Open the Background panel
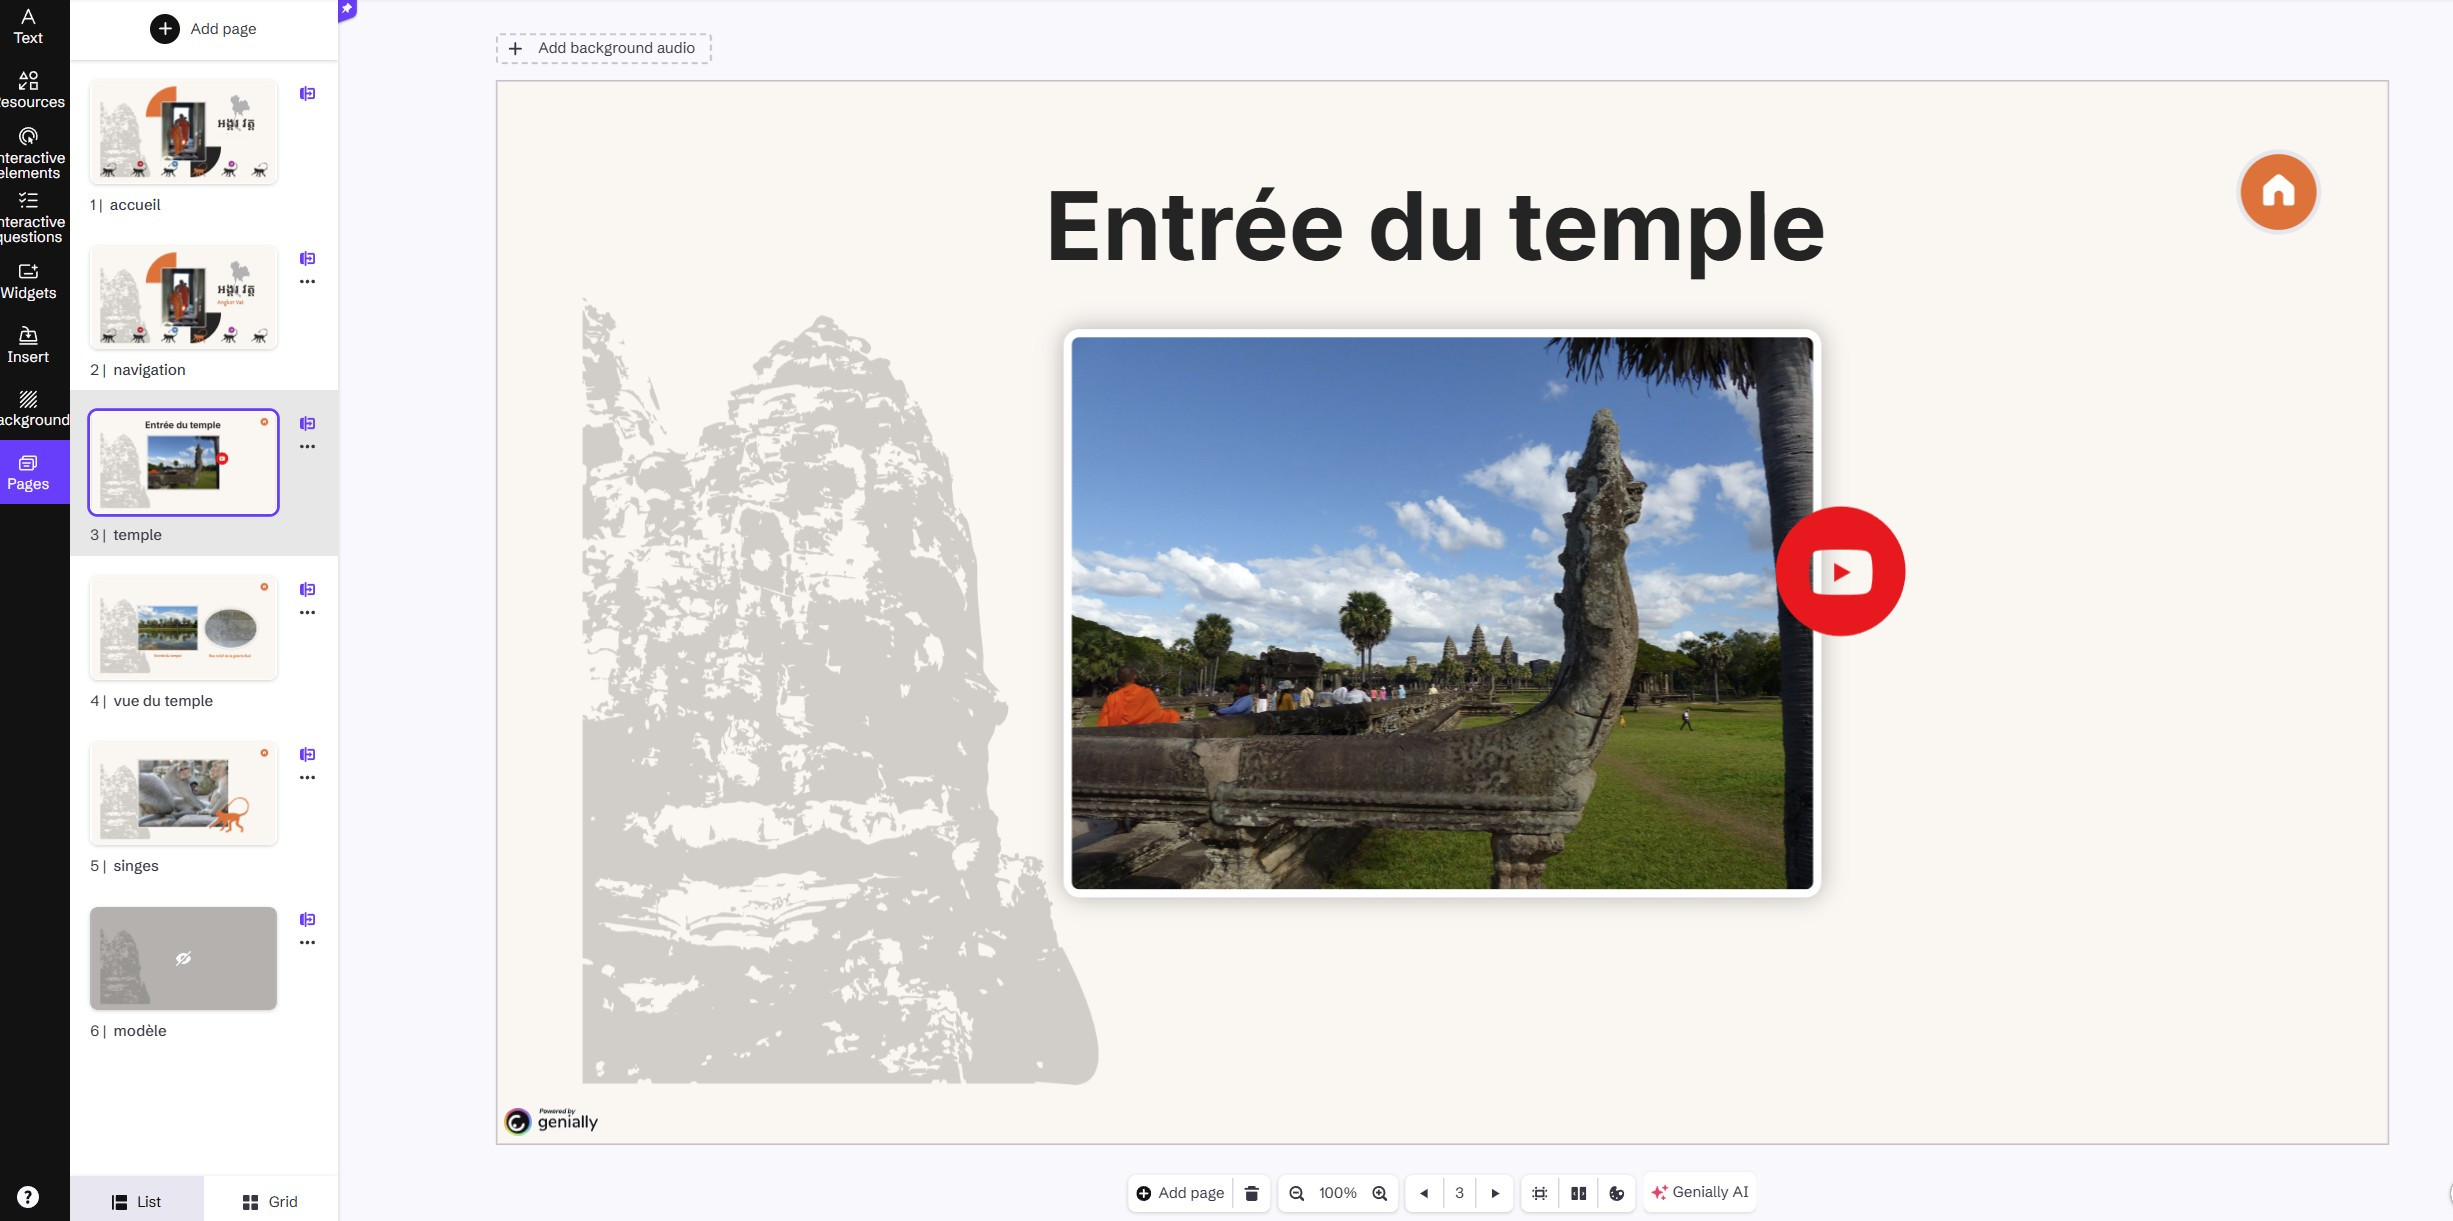 (x=28, y=409)
